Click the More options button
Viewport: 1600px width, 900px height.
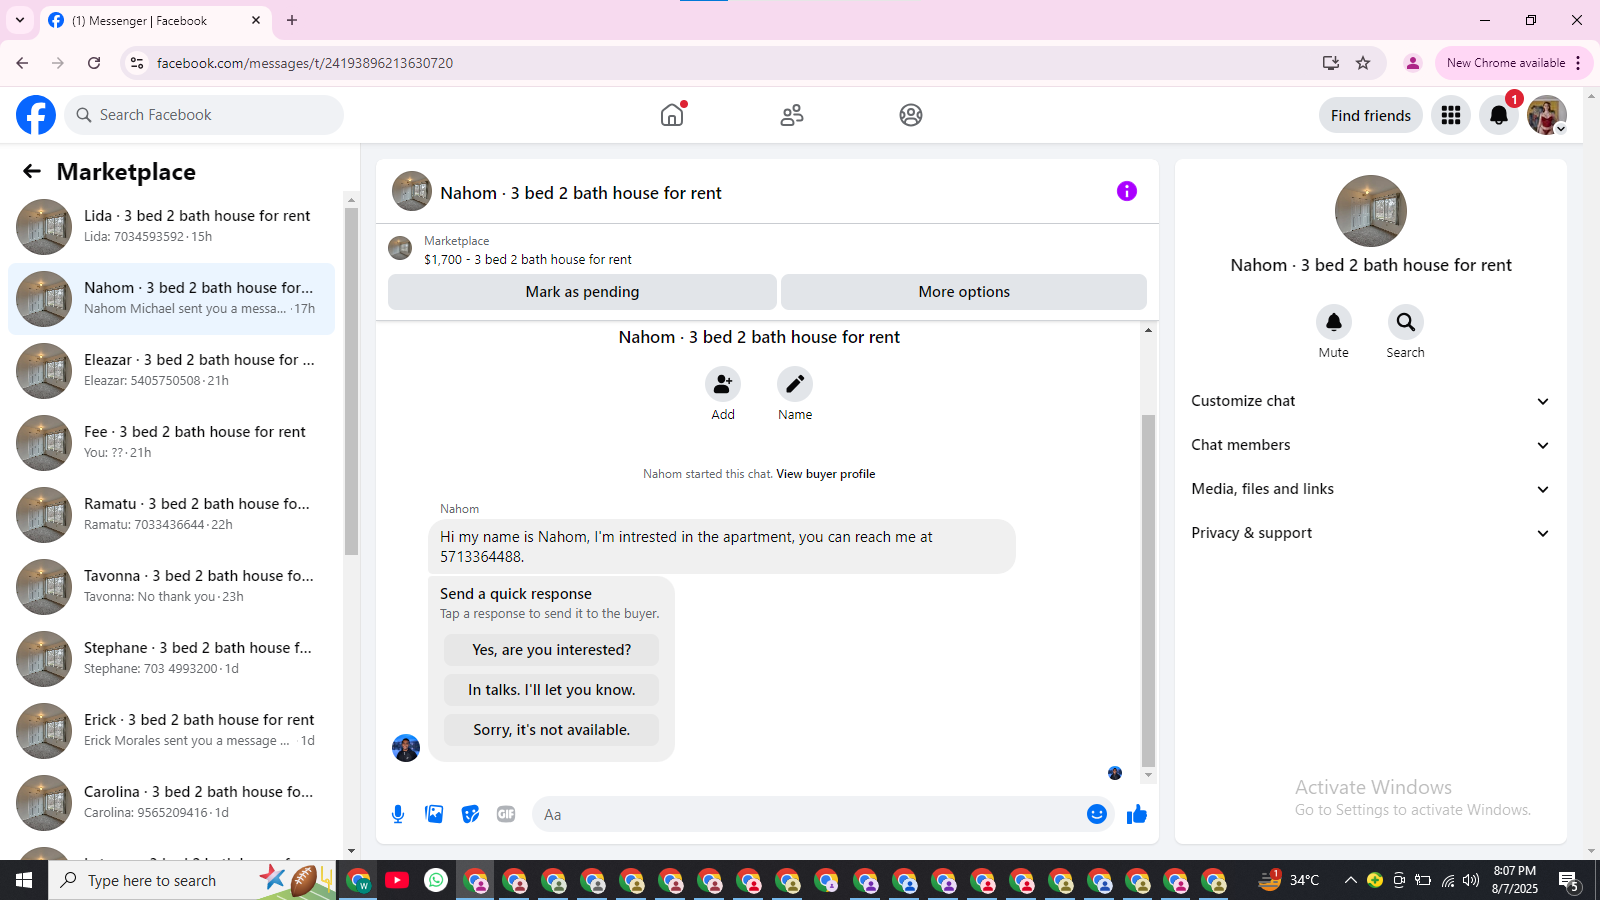click(x=964, y=292)
